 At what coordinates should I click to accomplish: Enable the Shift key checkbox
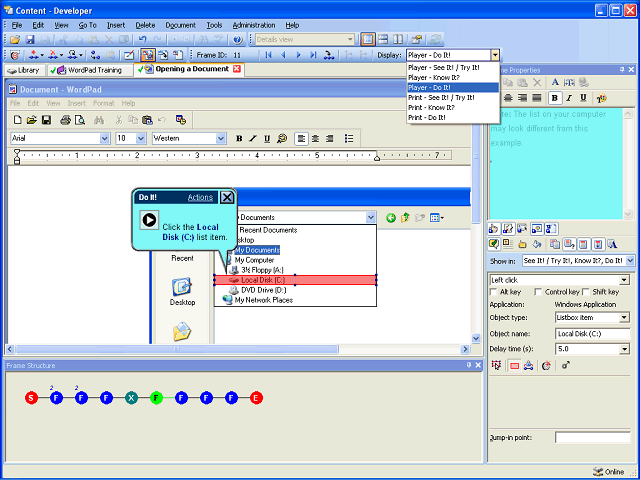pyautogui.click(x=586, y=292)
